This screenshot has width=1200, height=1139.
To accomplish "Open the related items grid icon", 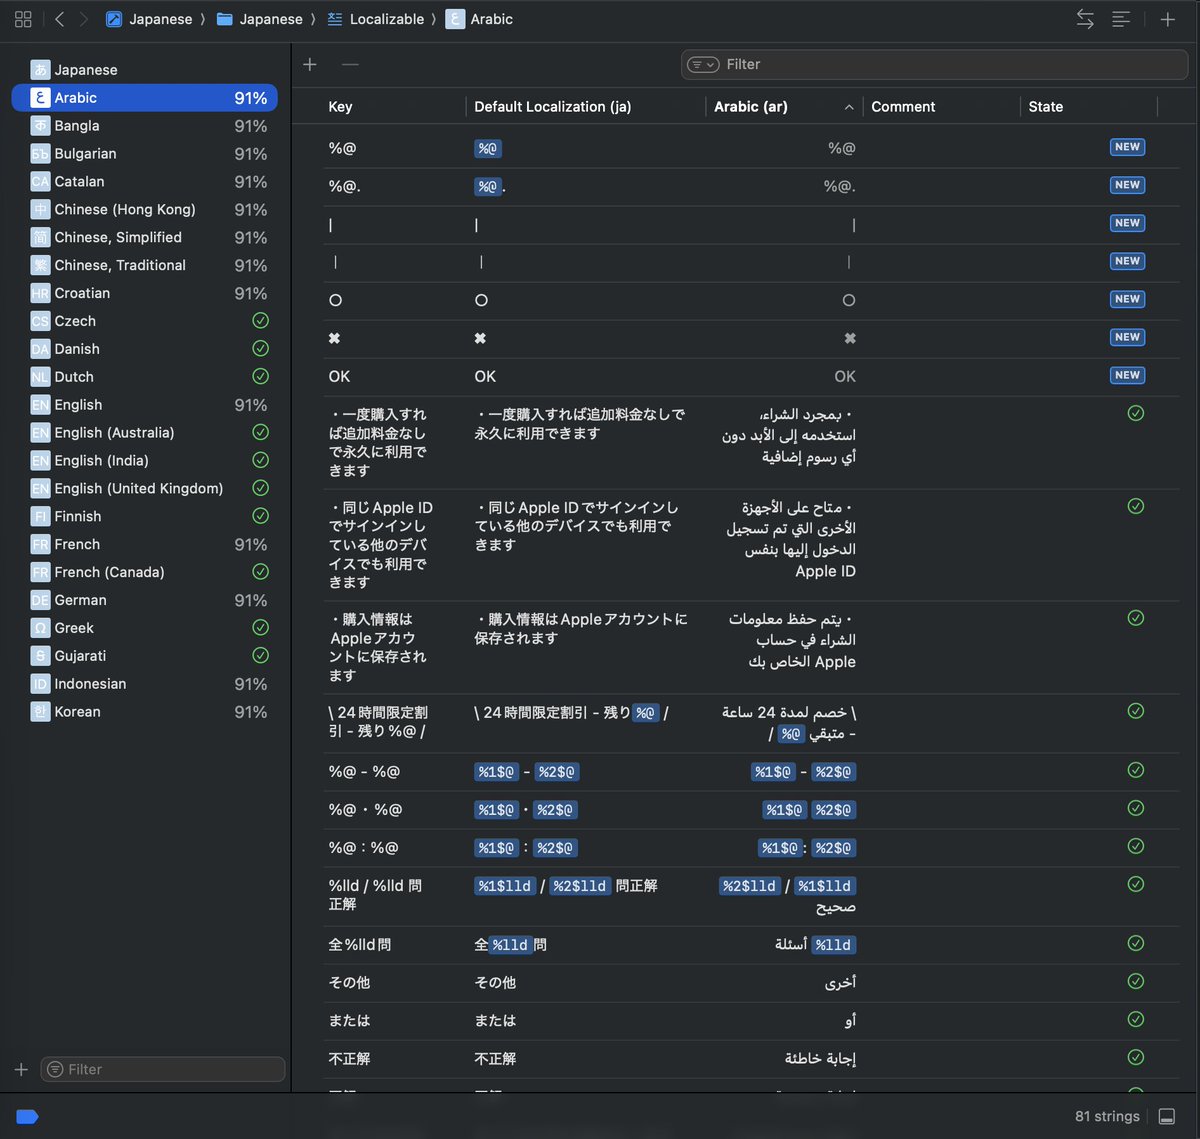I will 23,19.
